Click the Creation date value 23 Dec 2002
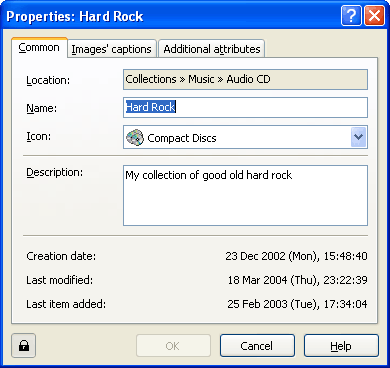Viewport: 390px width, 368px height. tap(296, 256)
